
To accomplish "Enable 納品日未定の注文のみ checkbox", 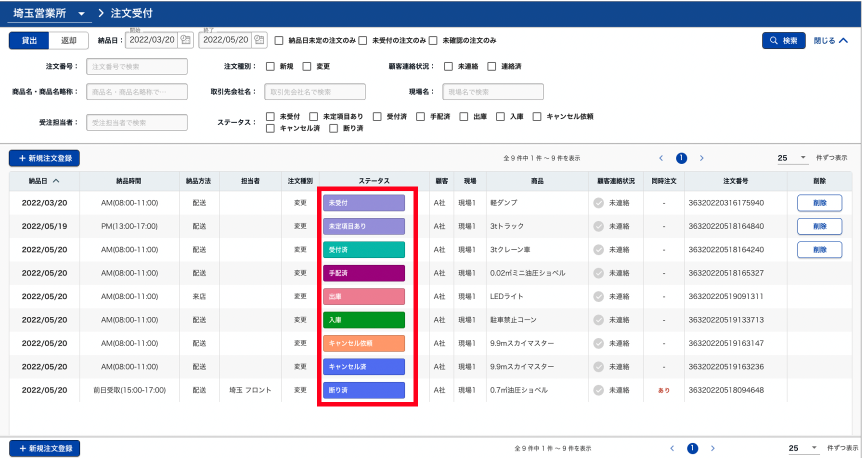I will [280, 41].
